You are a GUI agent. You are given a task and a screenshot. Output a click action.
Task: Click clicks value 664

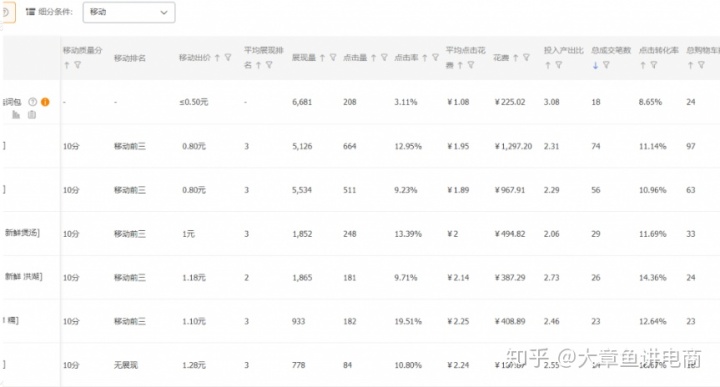pyautogui.click(x=349, y=146)
